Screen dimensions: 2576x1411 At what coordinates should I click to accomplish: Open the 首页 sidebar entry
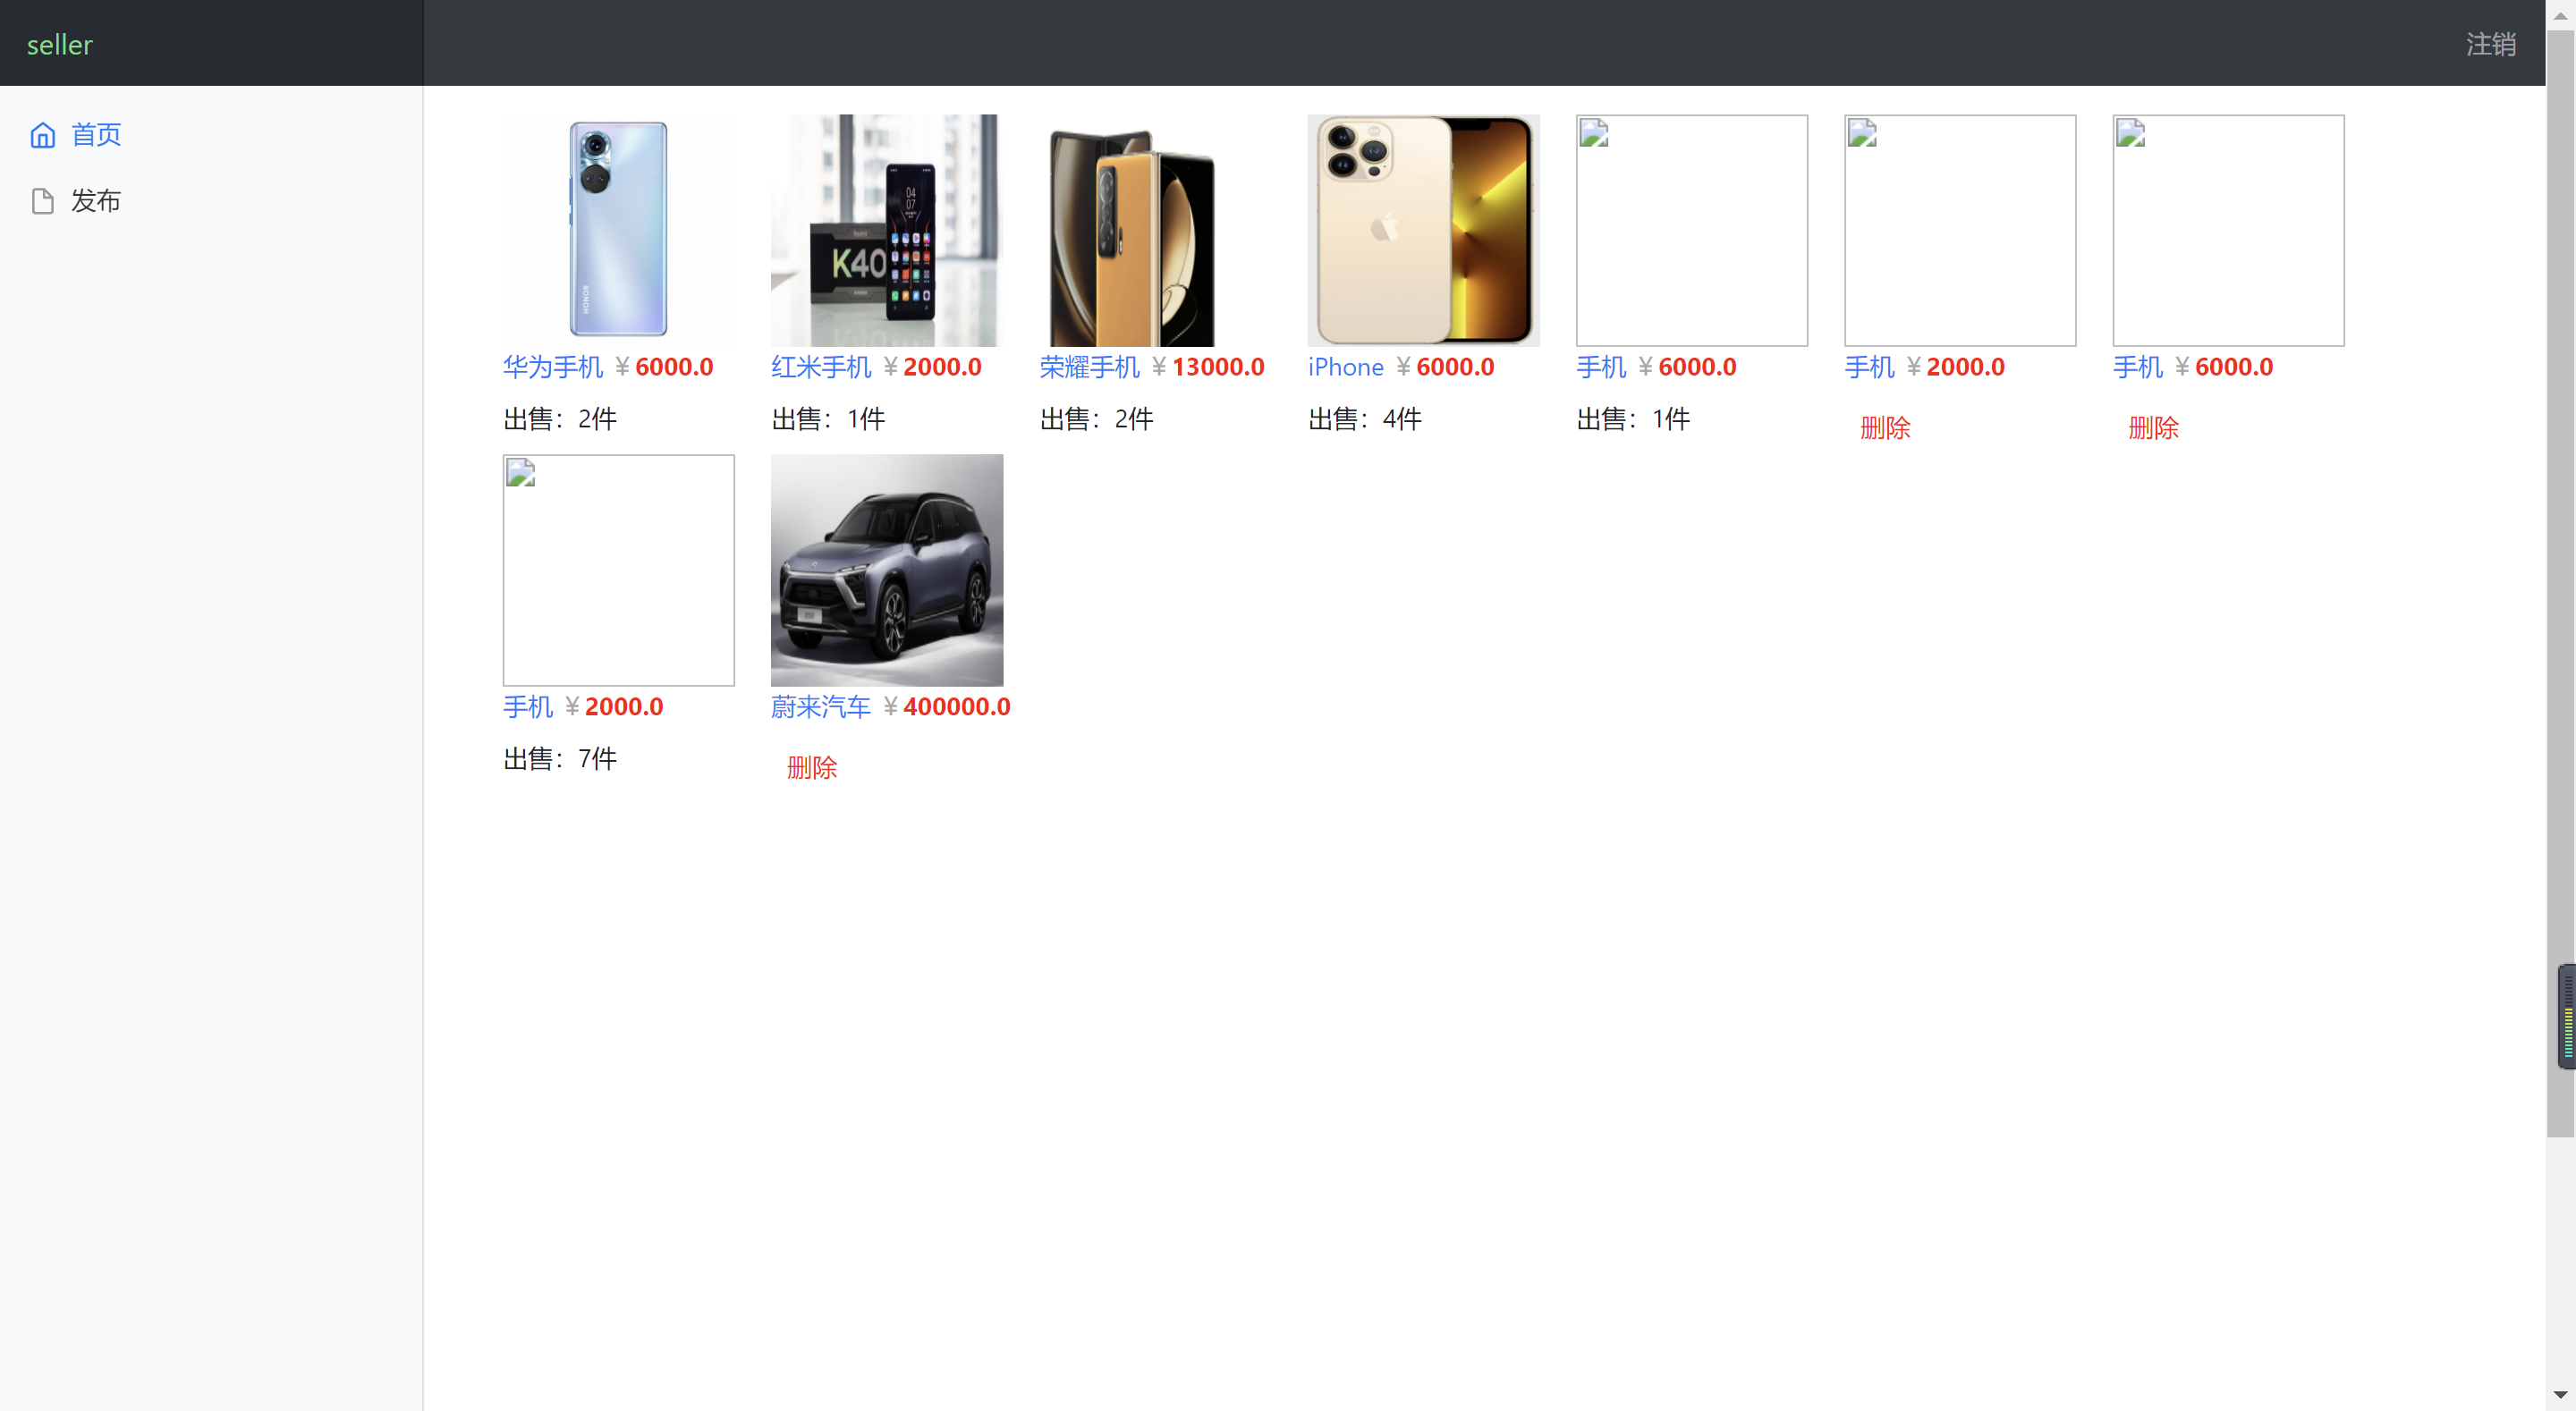[x=95, y=134]
